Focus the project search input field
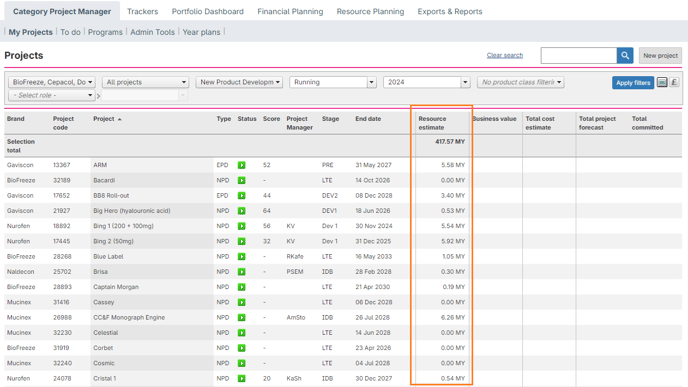This screenshot has height=387, width=688. tap(579, 56)
